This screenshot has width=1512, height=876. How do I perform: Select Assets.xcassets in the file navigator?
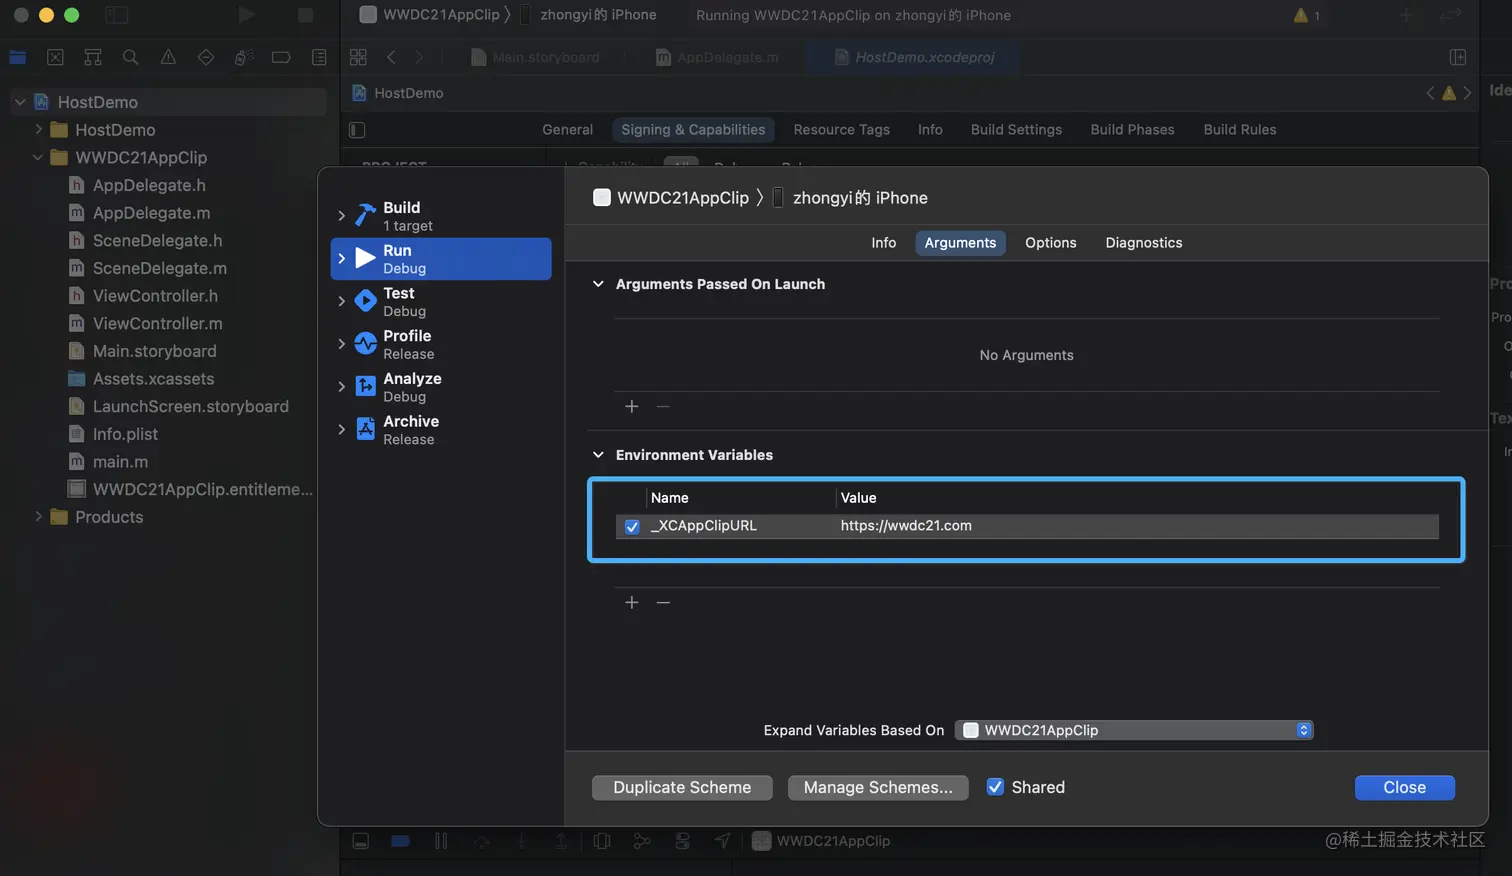click(153, 379)
